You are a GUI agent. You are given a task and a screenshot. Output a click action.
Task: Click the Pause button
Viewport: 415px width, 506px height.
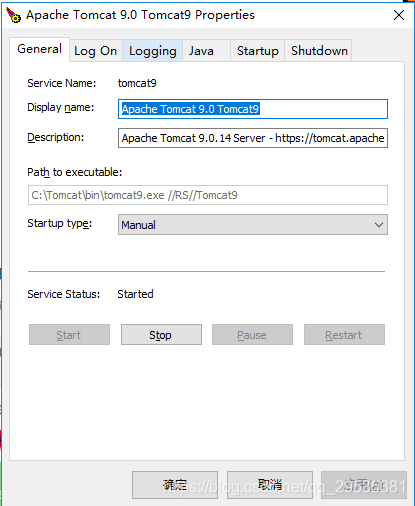coord(252,335)
